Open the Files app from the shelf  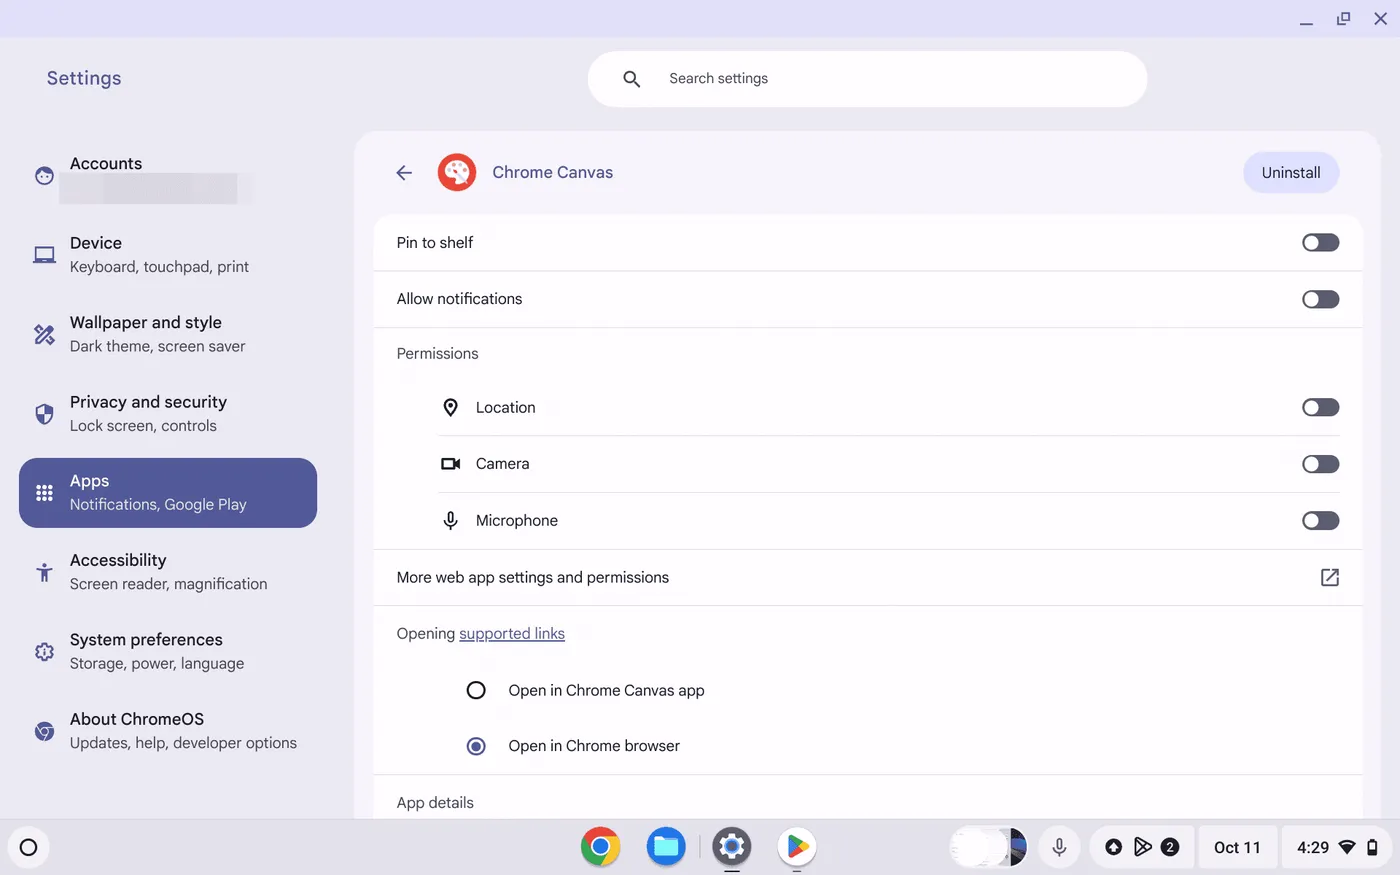tap(666, 847)
